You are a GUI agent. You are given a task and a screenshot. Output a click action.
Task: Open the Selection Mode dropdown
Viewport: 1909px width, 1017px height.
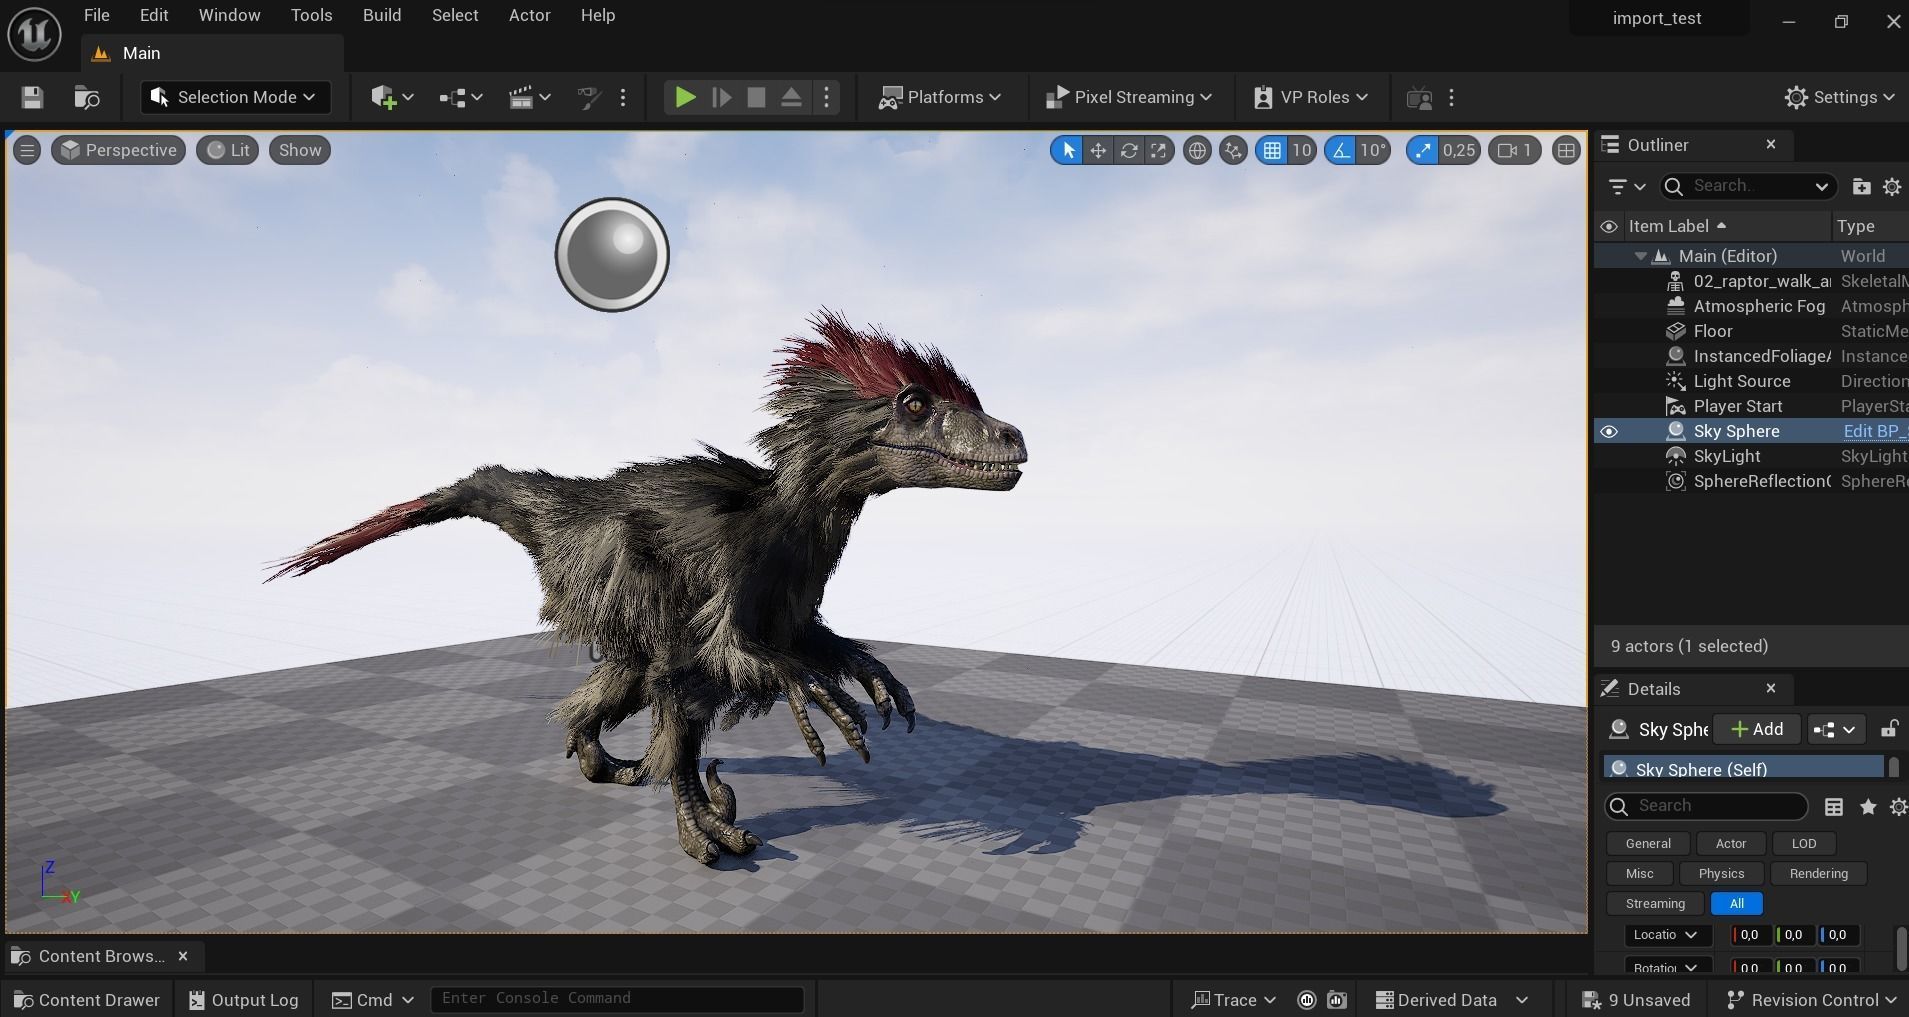(x=235, y=97)
